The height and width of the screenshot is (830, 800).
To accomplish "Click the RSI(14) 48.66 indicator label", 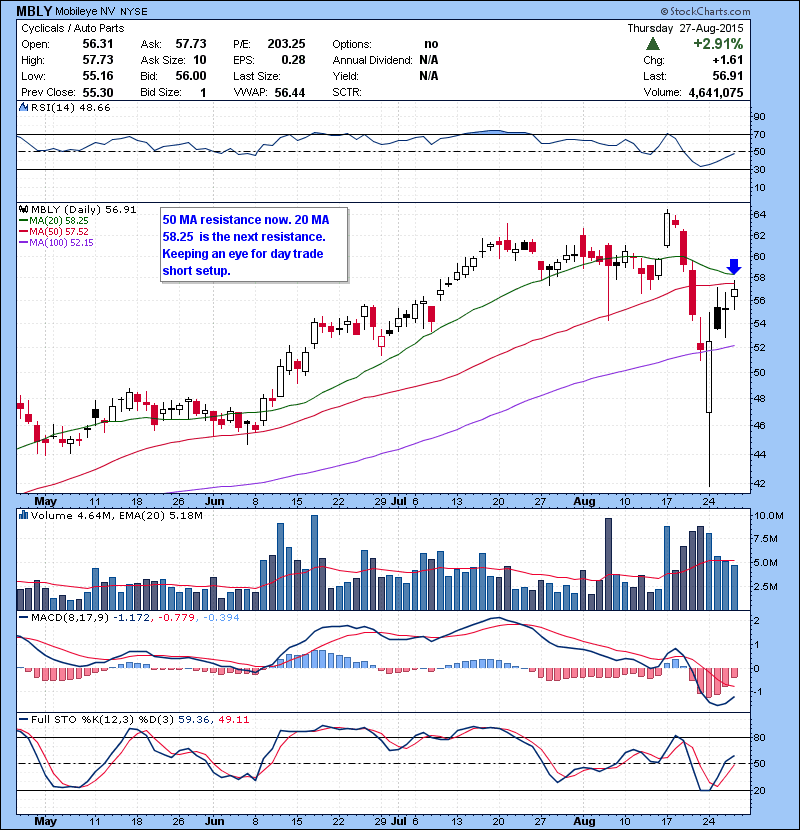I will (x=70, y=107).
